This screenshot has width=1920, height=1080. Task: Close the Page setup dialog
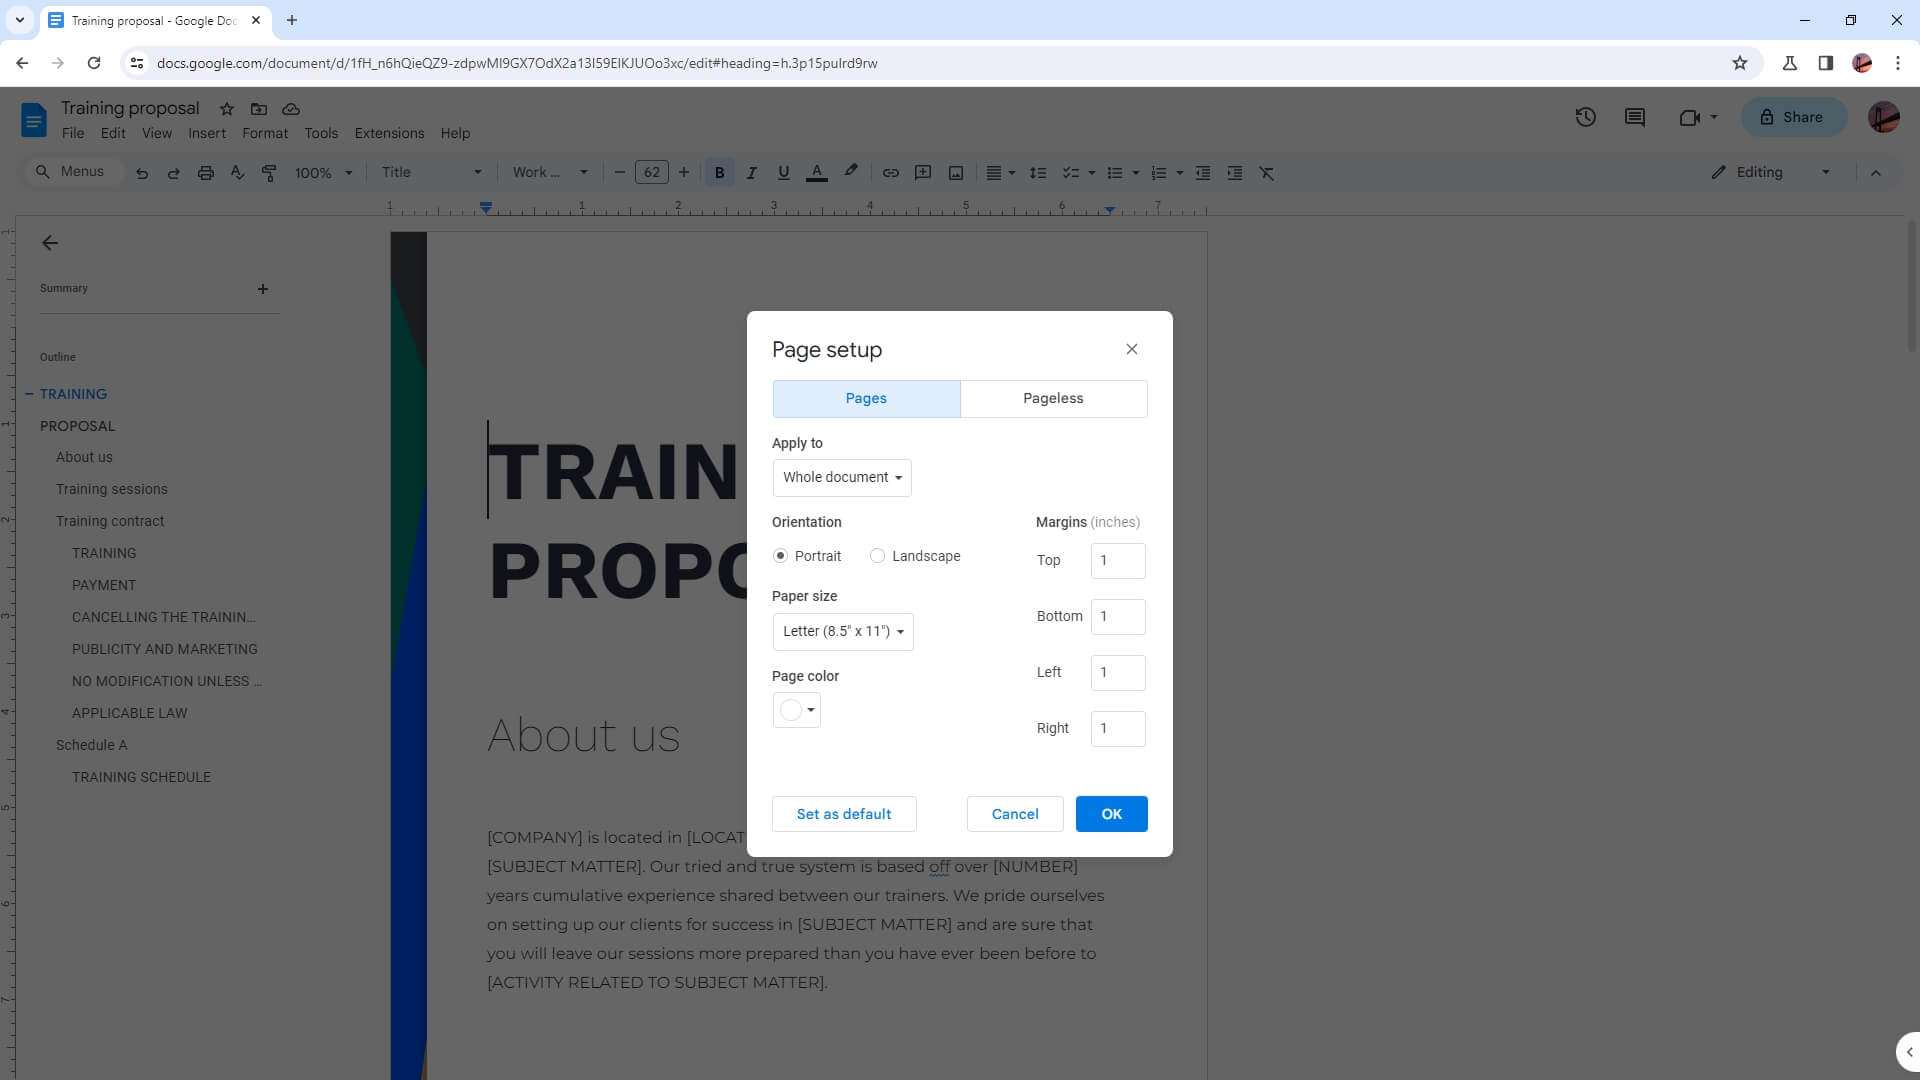[1132, 349]
